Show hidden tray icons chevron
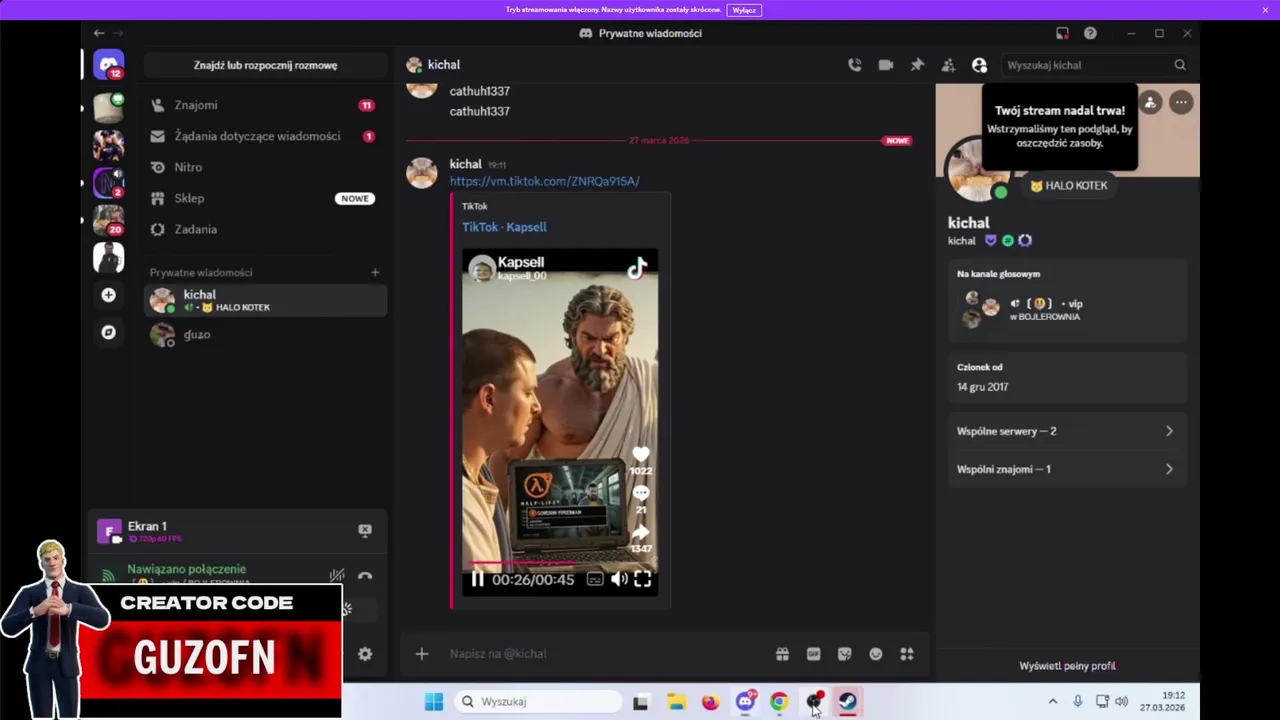The height and width of the screenshot is (720, 1280). [x=1052, y=702]
